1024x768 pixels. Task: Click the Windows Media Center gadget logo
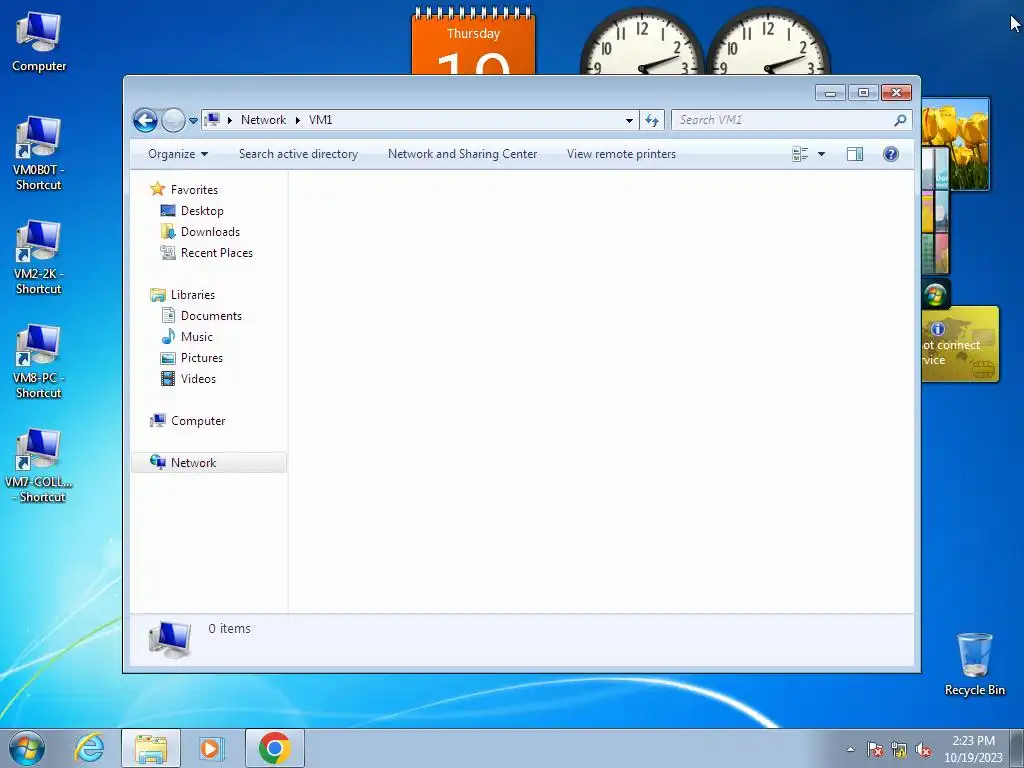click(x=935, y=295)
